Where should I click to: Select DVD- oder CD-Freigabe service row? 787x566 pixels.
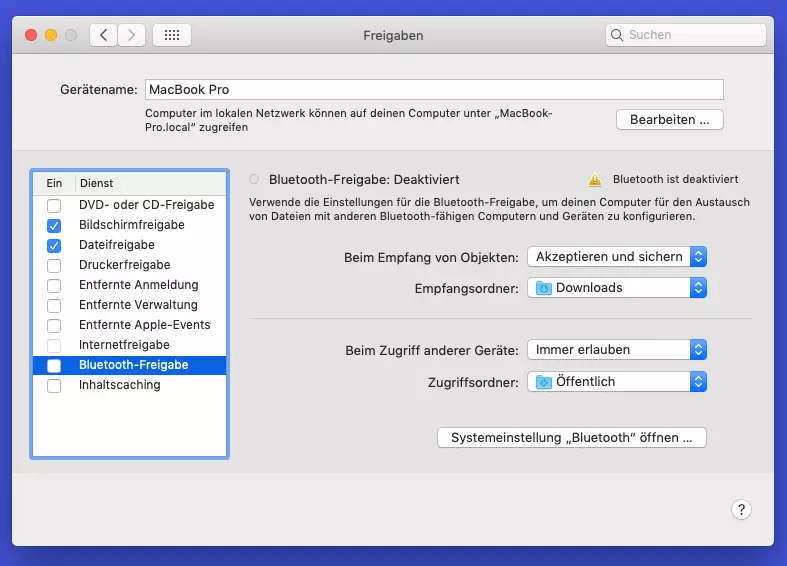(x=129, y=205)
